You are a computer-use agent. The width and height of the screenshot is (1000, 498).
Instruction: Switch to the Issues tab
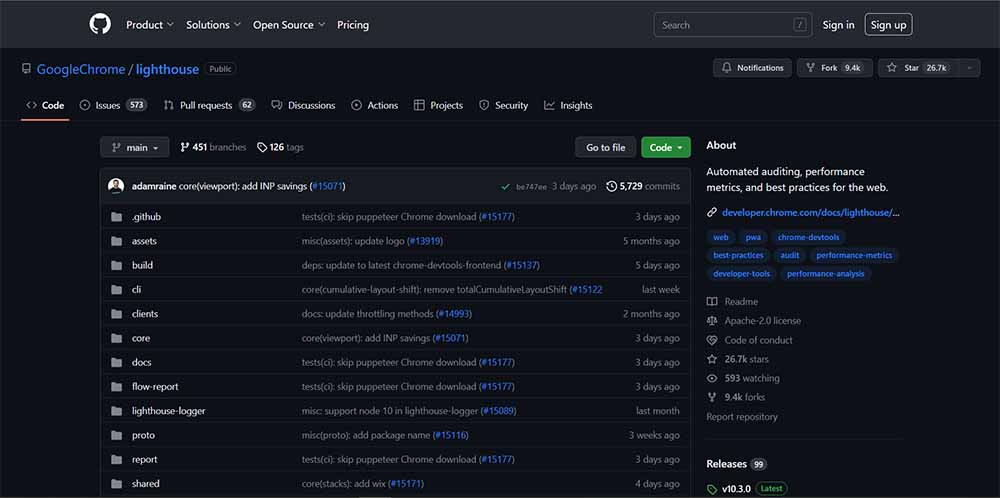coord(113,105)
